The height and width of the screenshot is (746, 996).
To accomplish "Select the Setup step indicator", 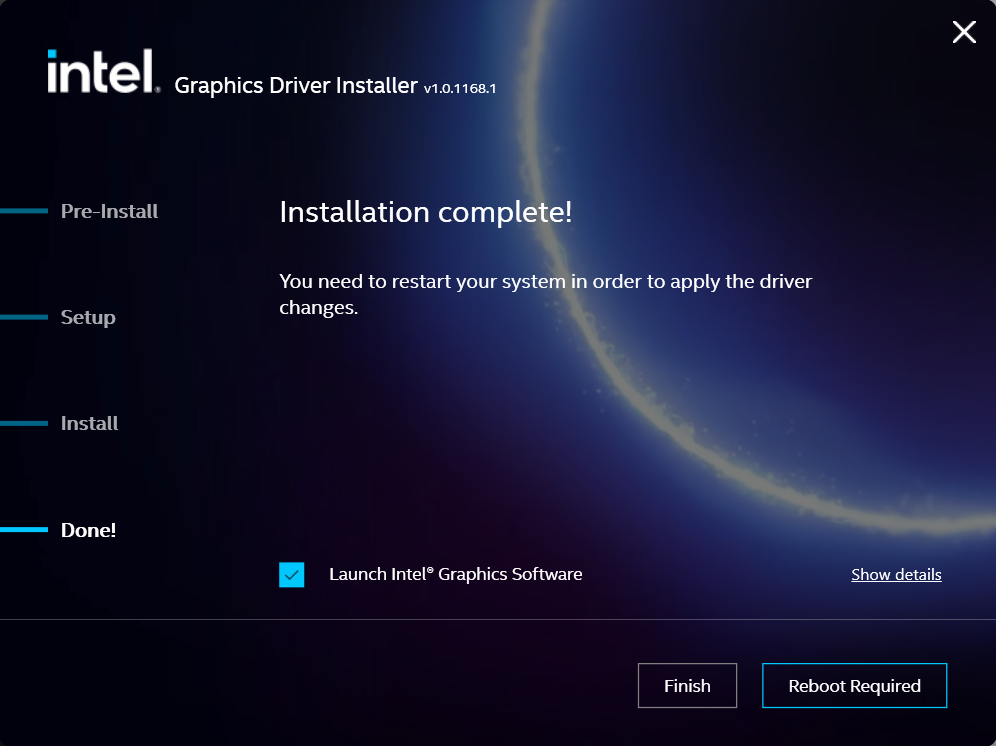I will (87, 317).
